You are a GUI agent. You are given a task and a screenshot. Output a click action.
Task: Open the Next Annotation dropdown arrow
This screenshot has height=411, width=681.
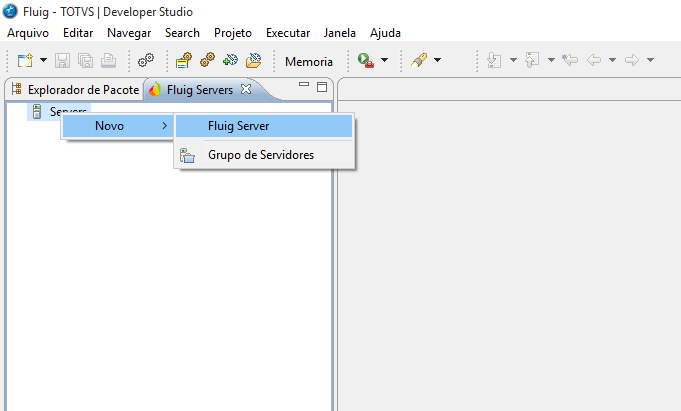click(513, 60)
